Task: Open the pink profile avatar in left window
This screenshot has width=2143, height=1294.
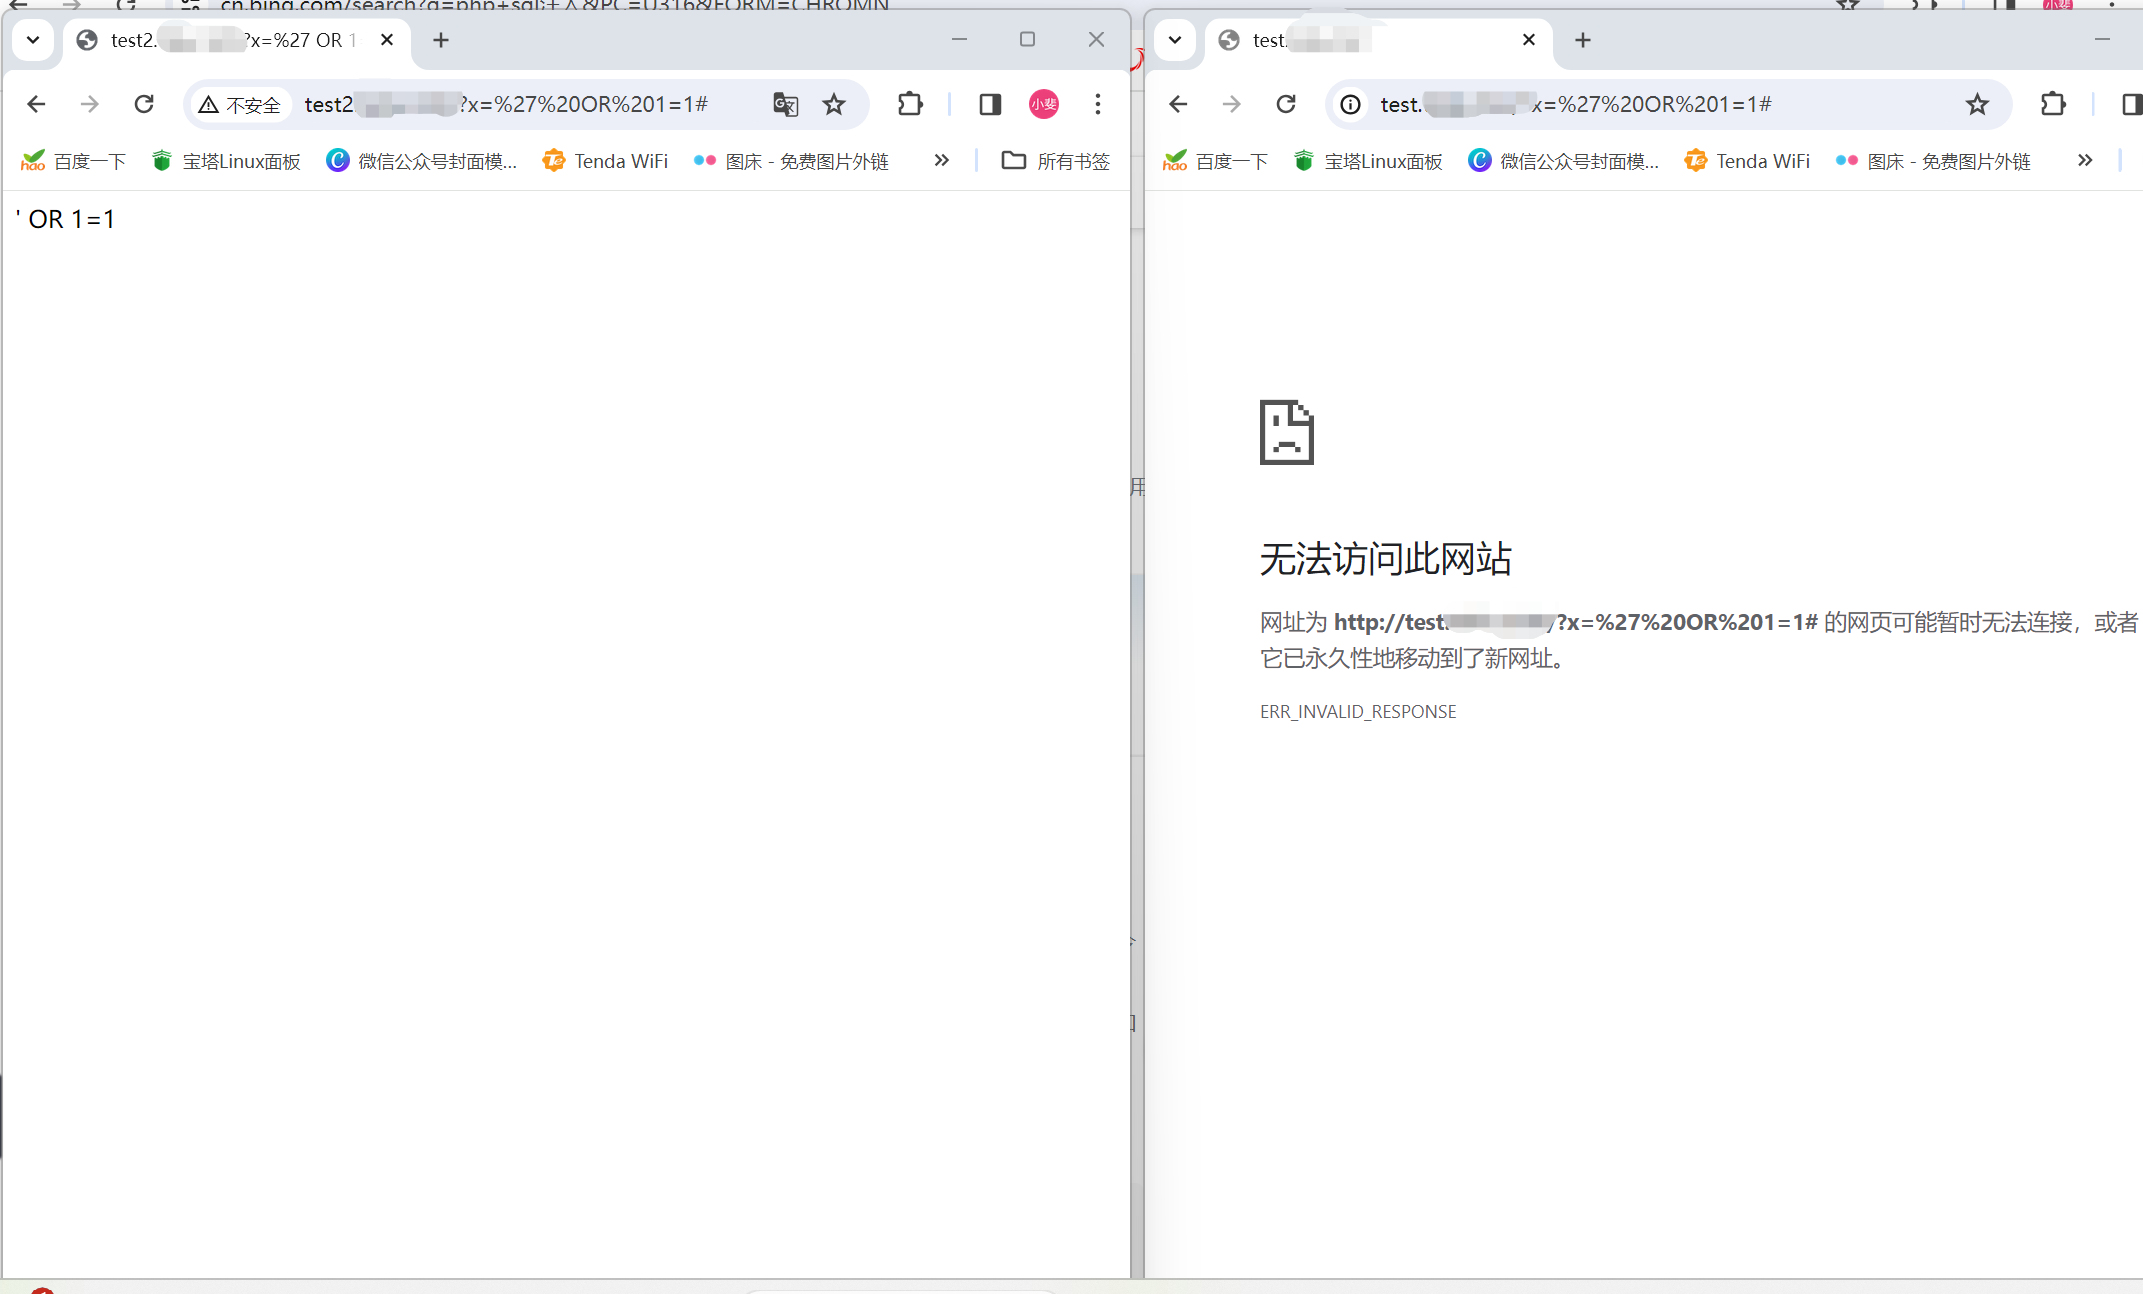Action: (x=1044, y=104)
